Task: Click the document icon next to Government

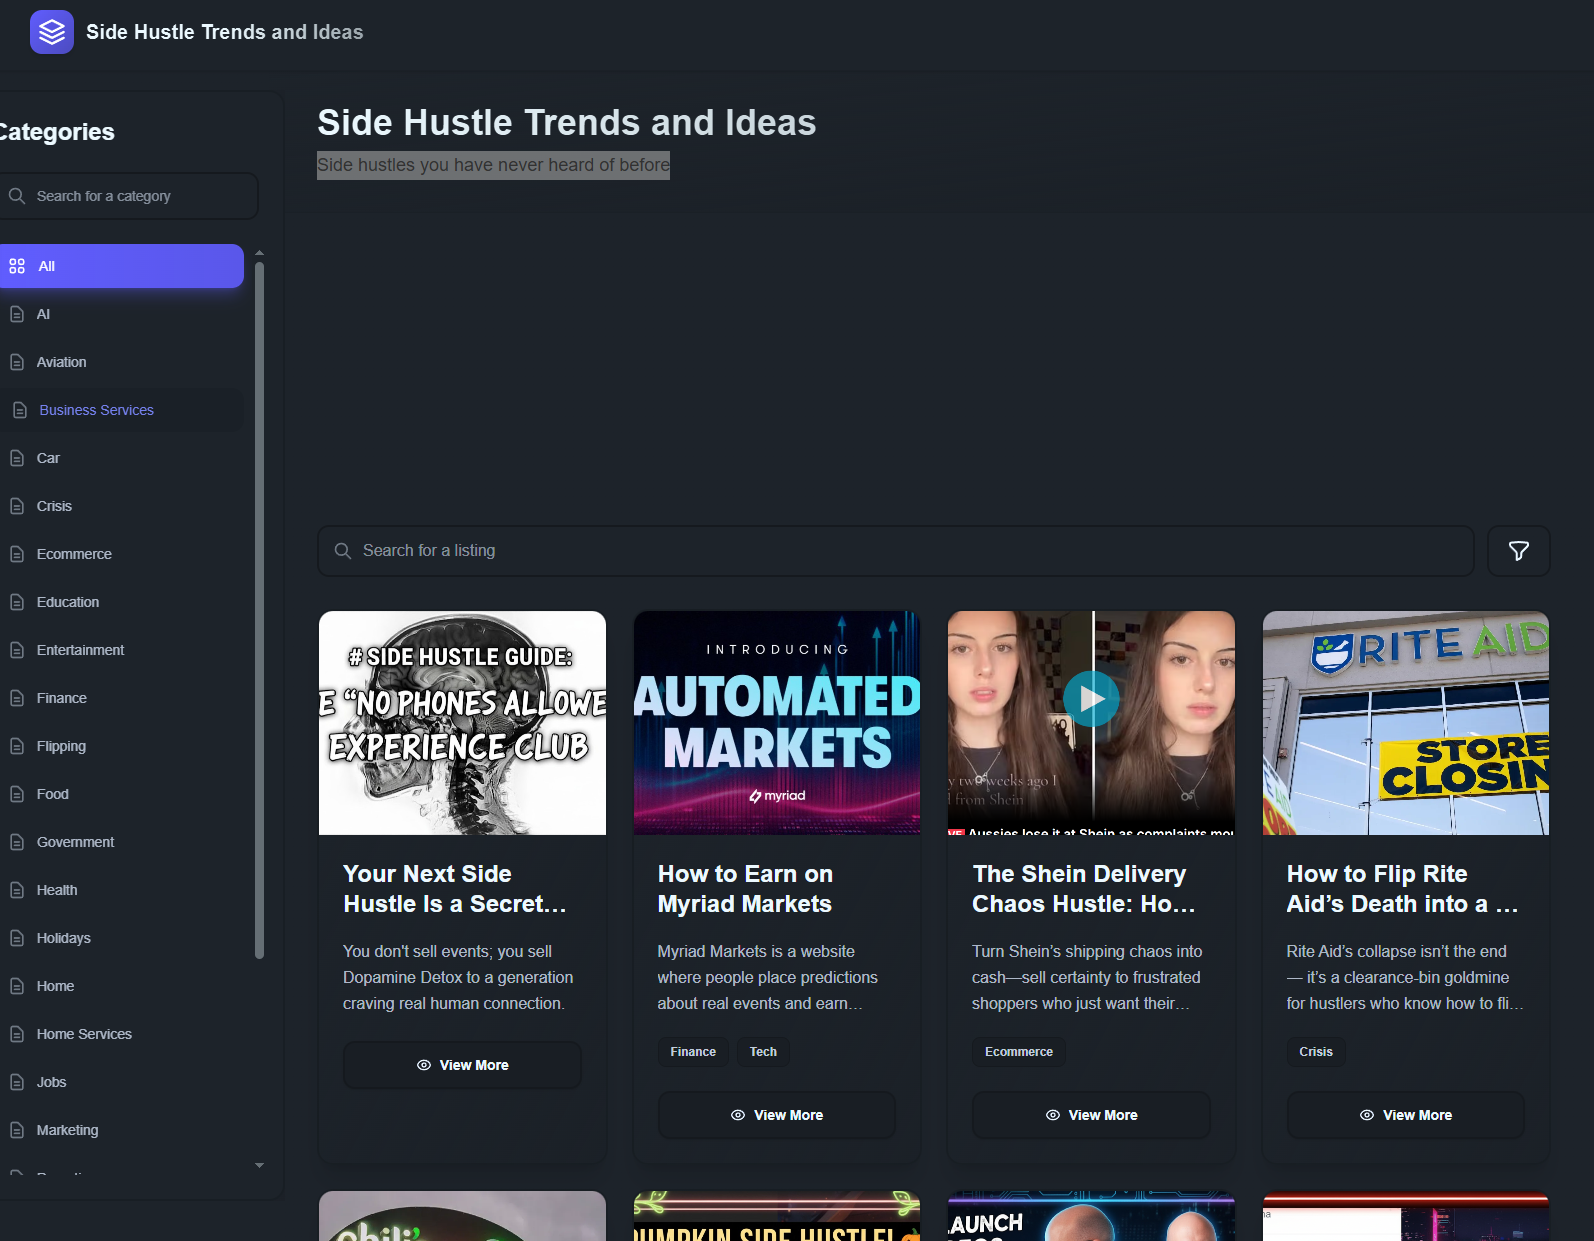Action: 17,842
